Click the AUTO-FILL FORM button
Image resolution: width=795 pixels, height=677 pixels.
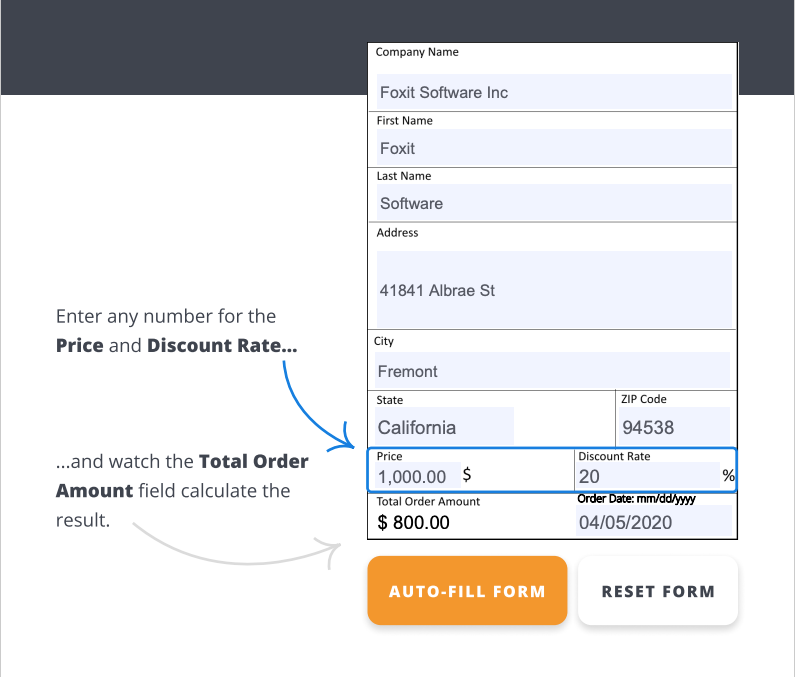467,591
